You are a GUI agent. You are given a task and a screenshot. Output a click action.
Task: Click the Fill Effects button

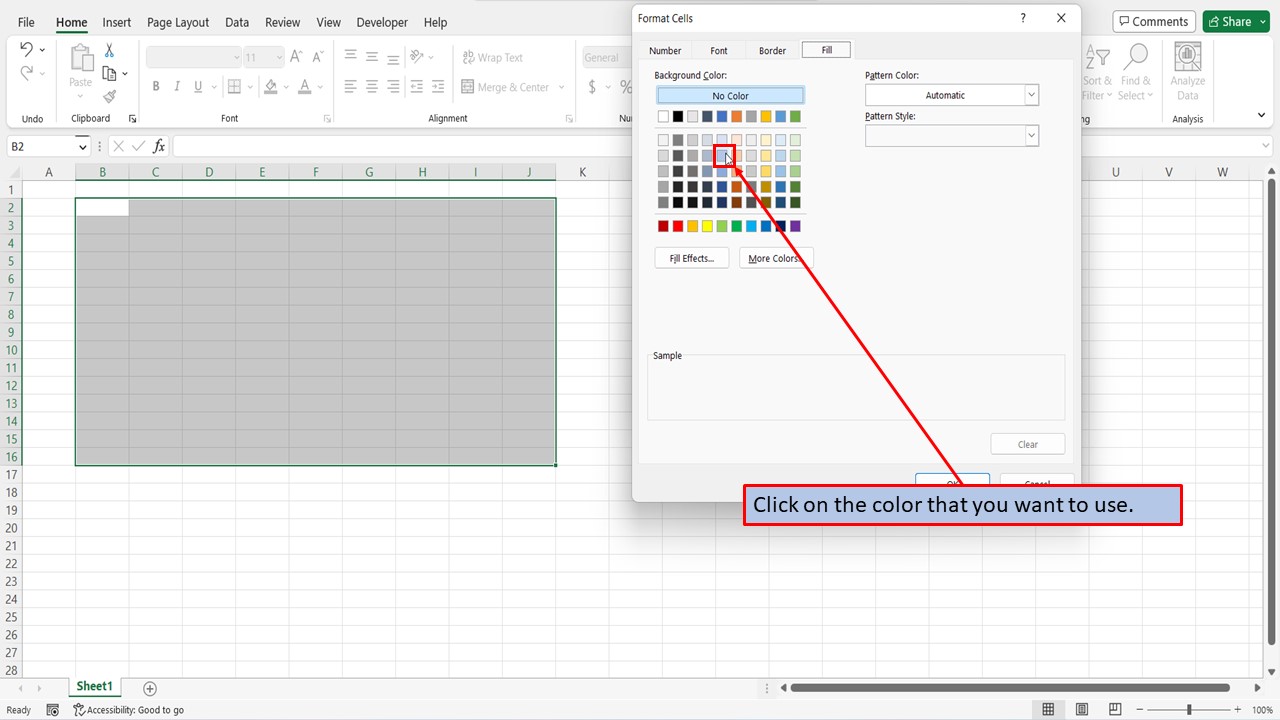pos(691,258)
